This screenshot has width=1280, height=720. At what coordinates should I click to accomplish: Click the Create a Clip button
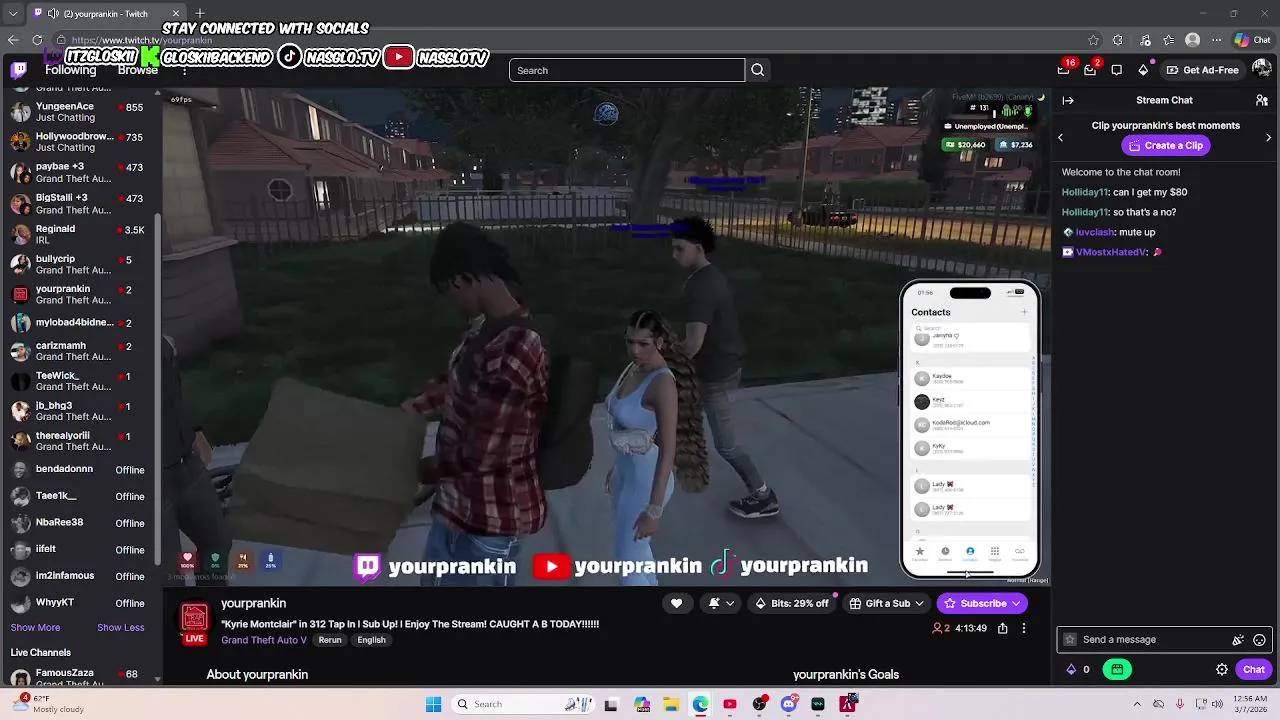coord(1165,145)
